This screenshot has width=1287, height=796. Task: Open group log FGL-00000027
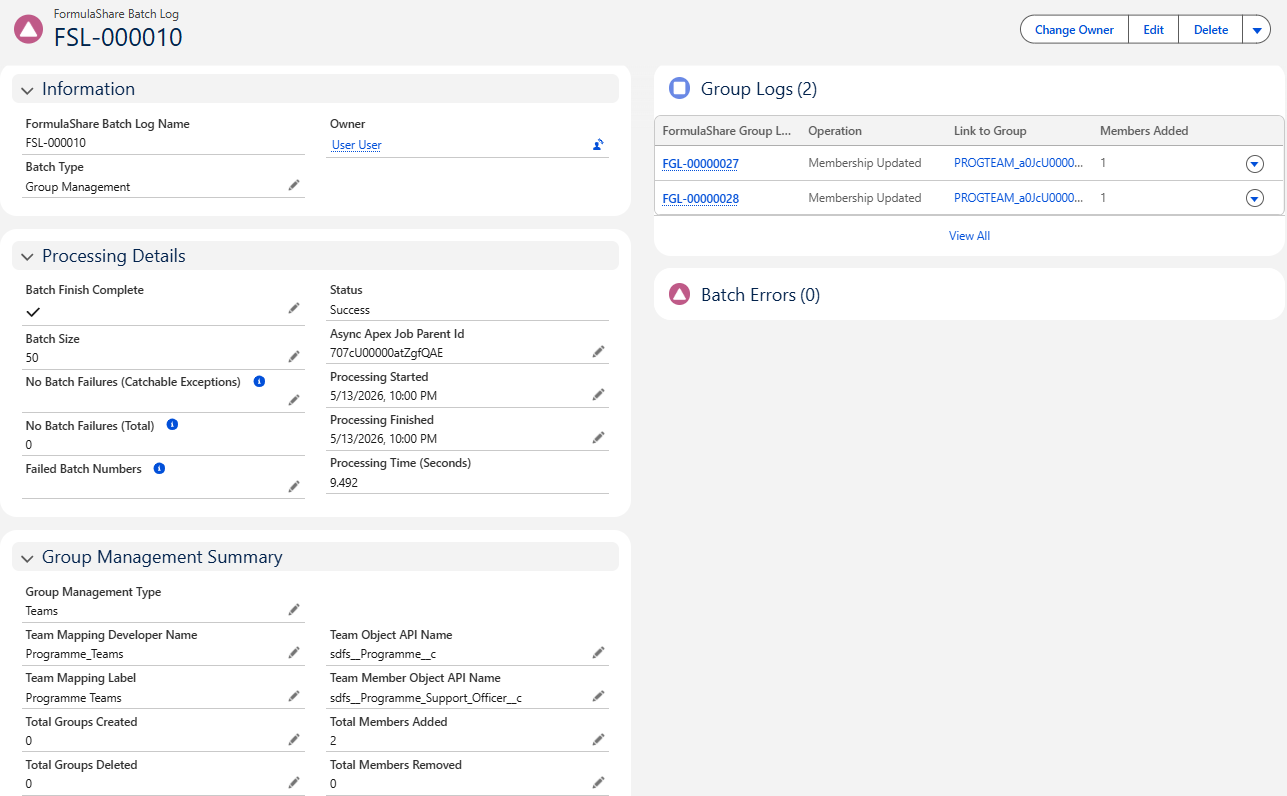700,163
